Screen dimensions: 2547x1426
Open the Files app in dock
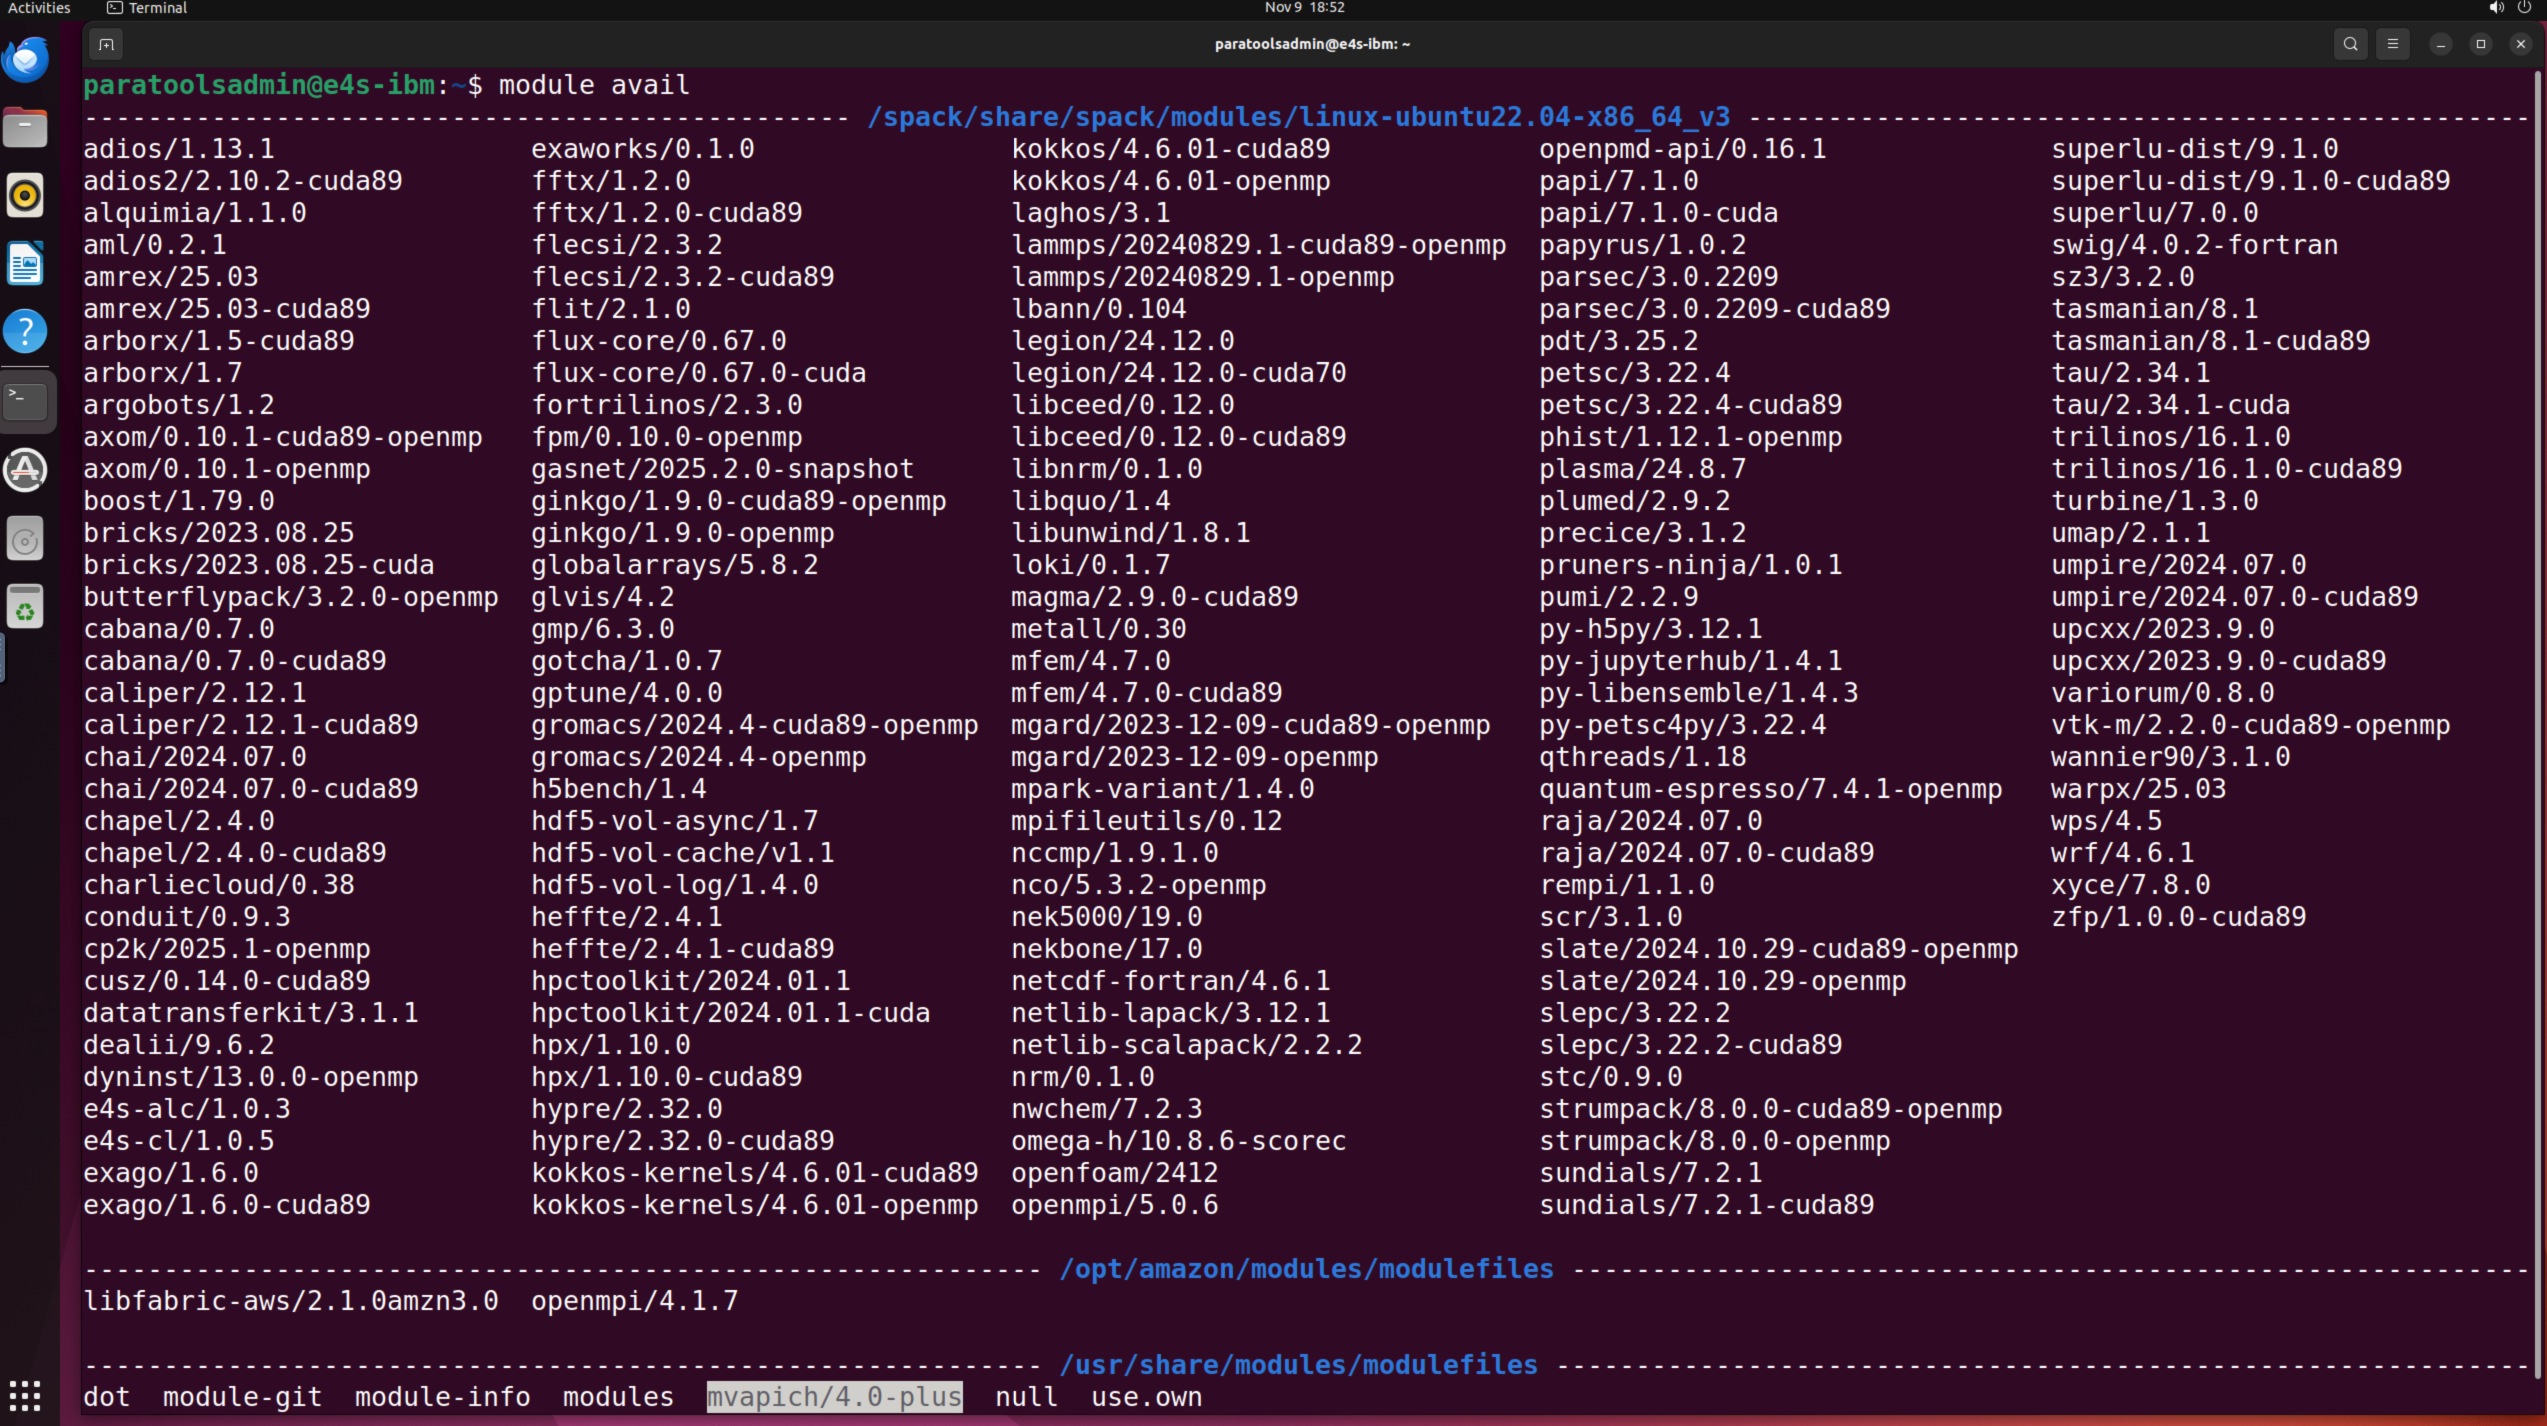click(26, 128)
